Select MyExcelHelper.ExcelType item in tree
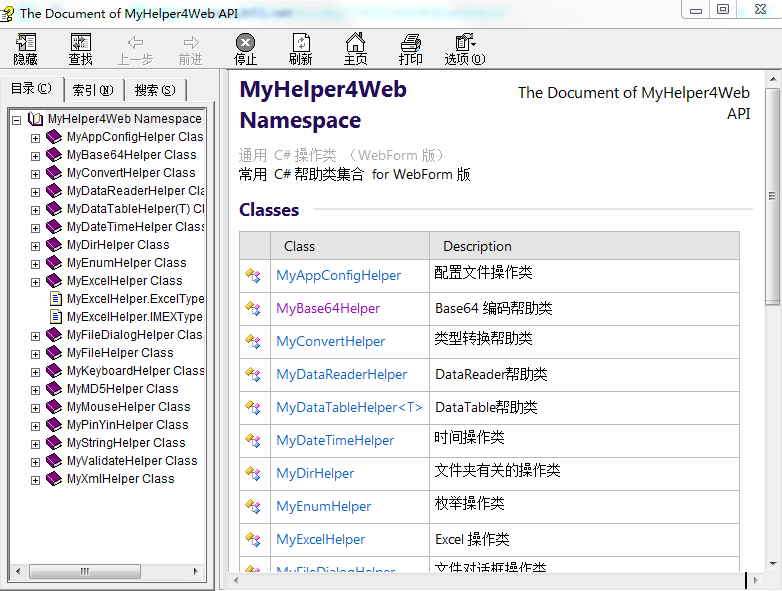This screenshot has width=782, height=591. click(x=135, y=299)
